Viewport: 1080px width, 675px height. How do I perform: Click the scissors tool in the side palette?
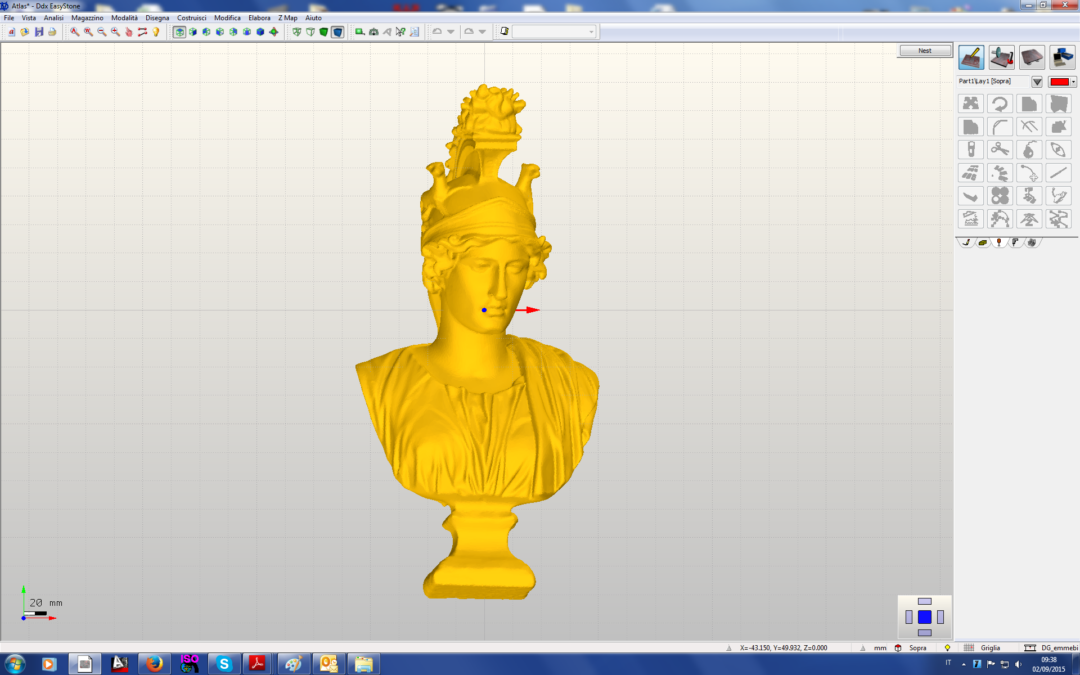(x=999, y=150)
